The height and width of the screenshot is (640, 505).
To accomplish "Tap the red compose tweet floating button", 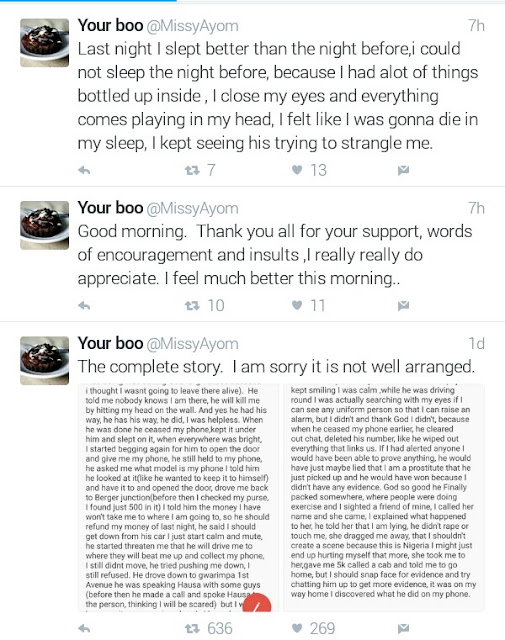I will click(x=257, y=603).
